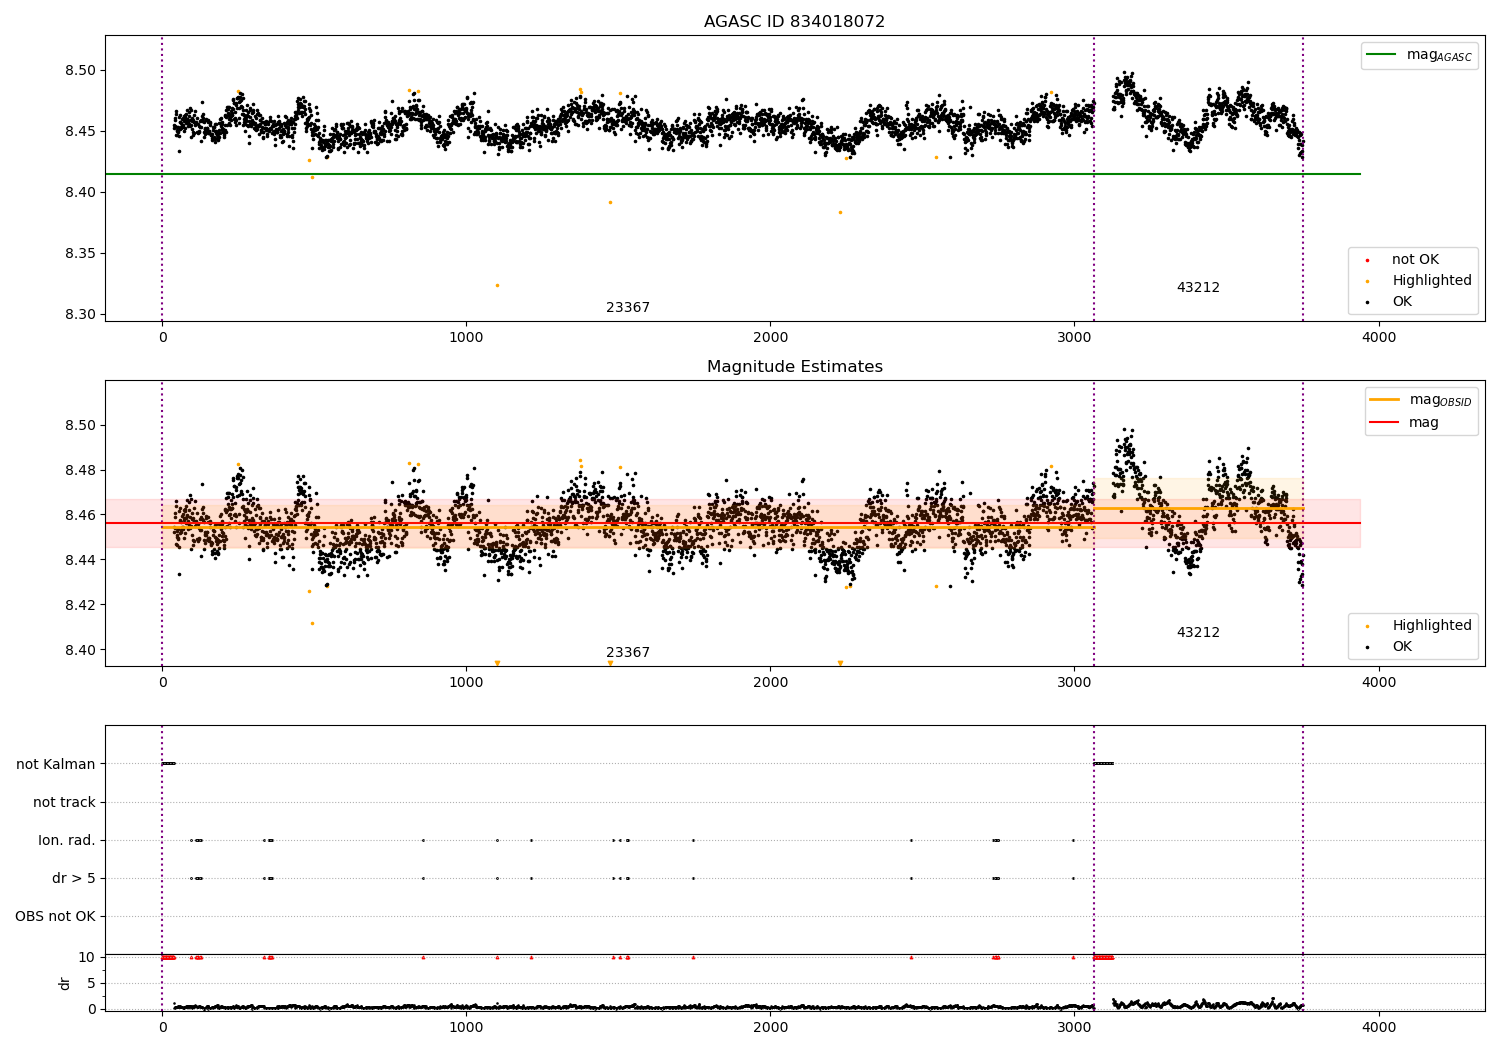Click 'OK' legend entry in AGASC ID plot
Screen dimensions: 1500x1050
1402,302
